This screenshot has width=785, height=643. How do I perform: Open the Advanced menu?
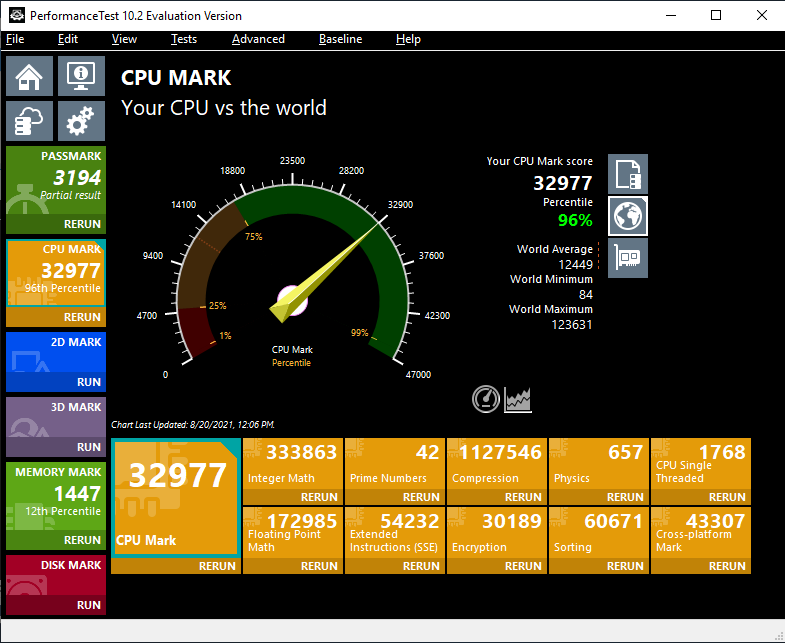tap(258, 39)
